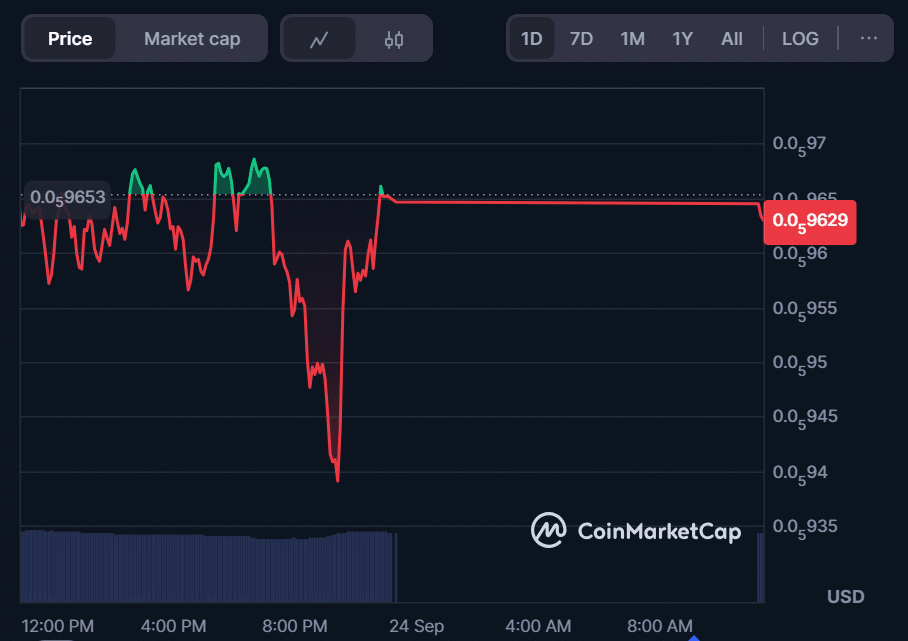Set time range to 1D

pos(532,39)
